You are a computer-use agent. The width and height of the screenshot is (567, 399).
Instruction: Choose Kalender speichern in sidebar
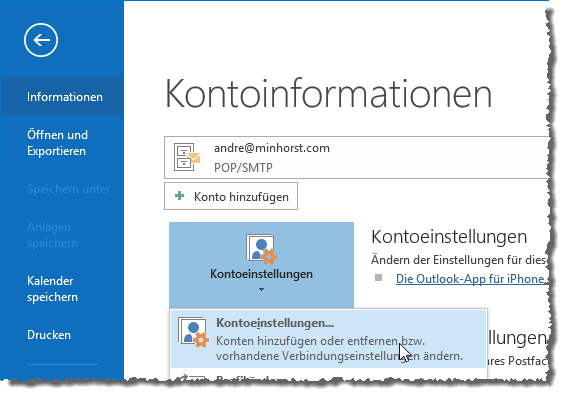click(52, 289)
